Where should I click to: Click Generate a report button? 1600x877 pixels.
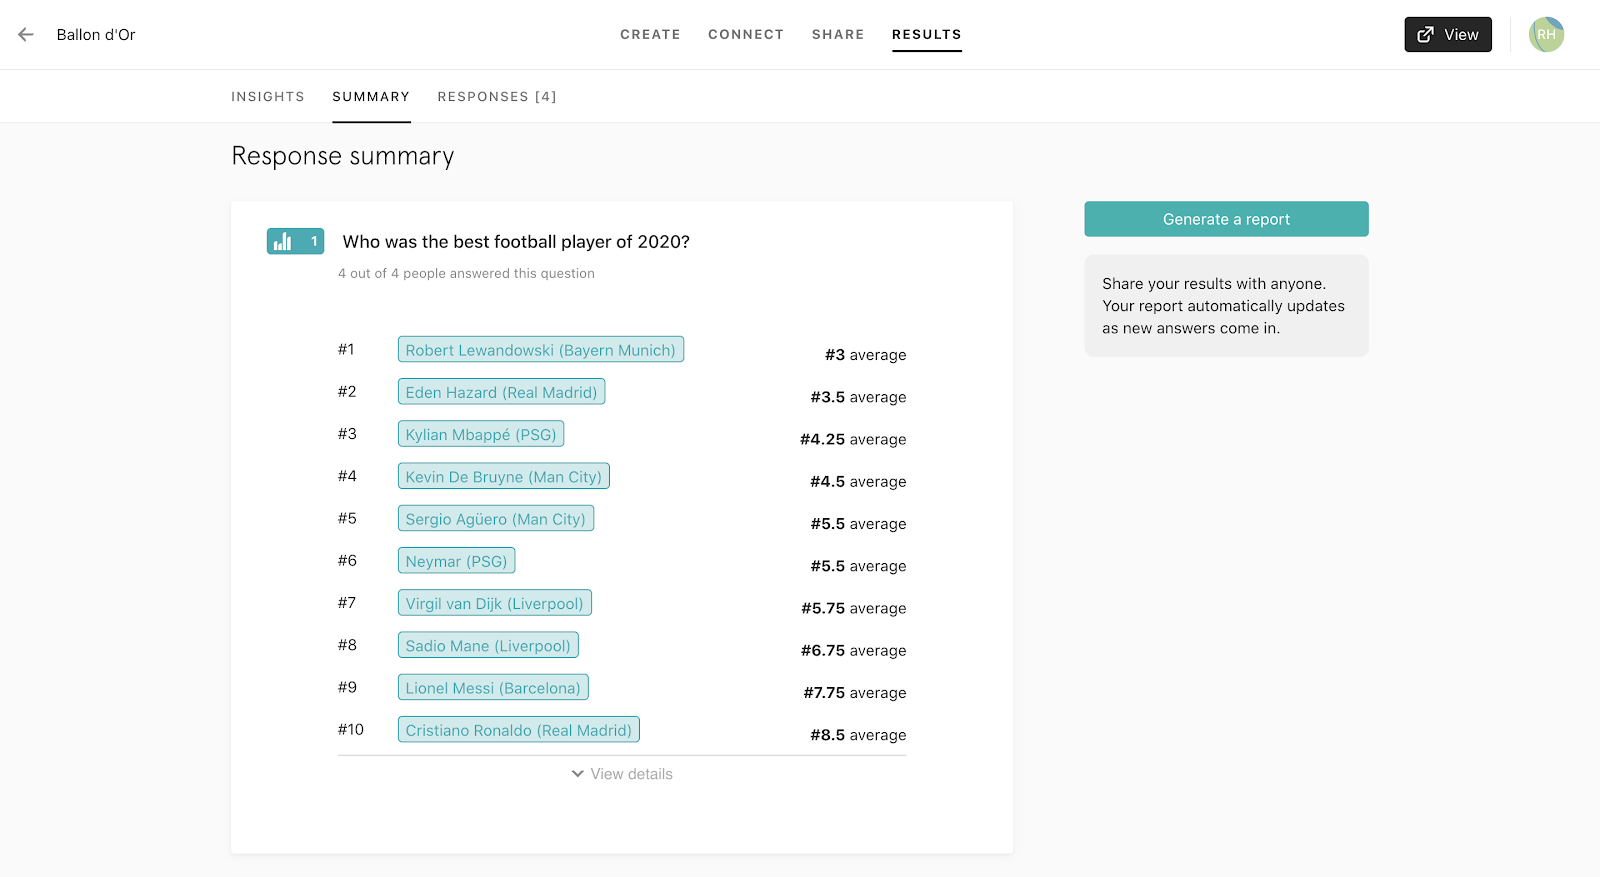1226,219
